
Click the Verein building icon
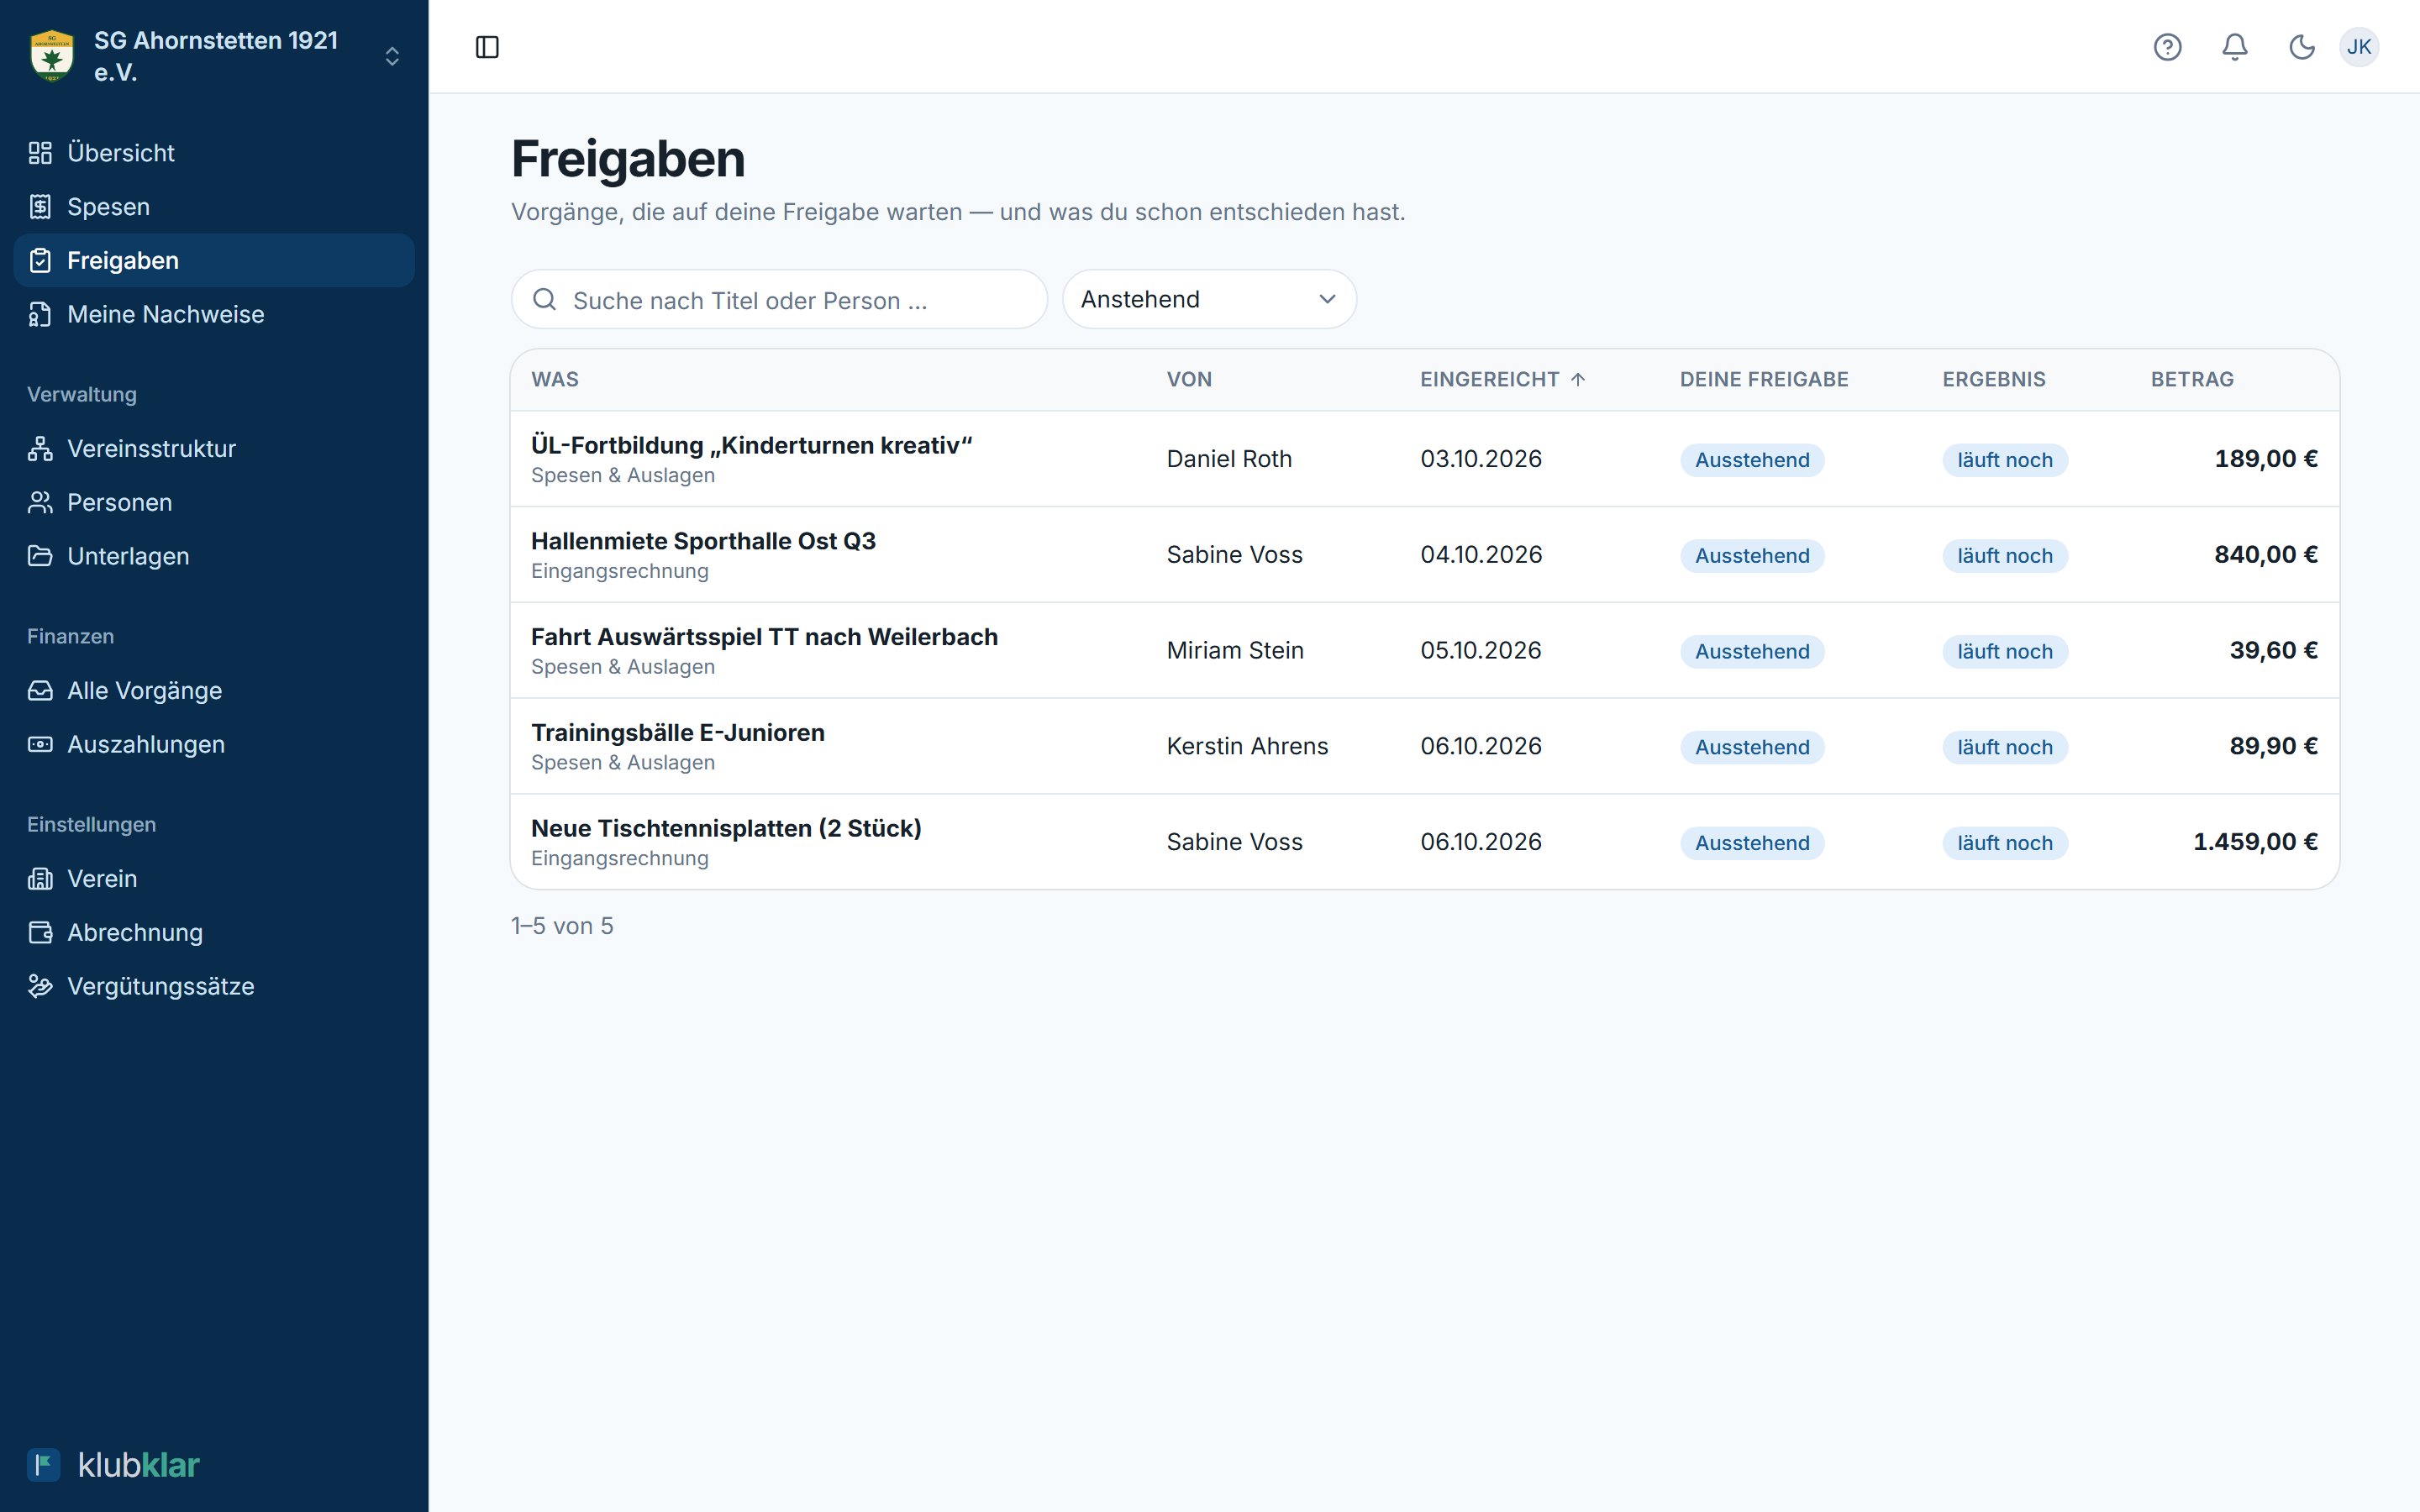coord(40,879)
